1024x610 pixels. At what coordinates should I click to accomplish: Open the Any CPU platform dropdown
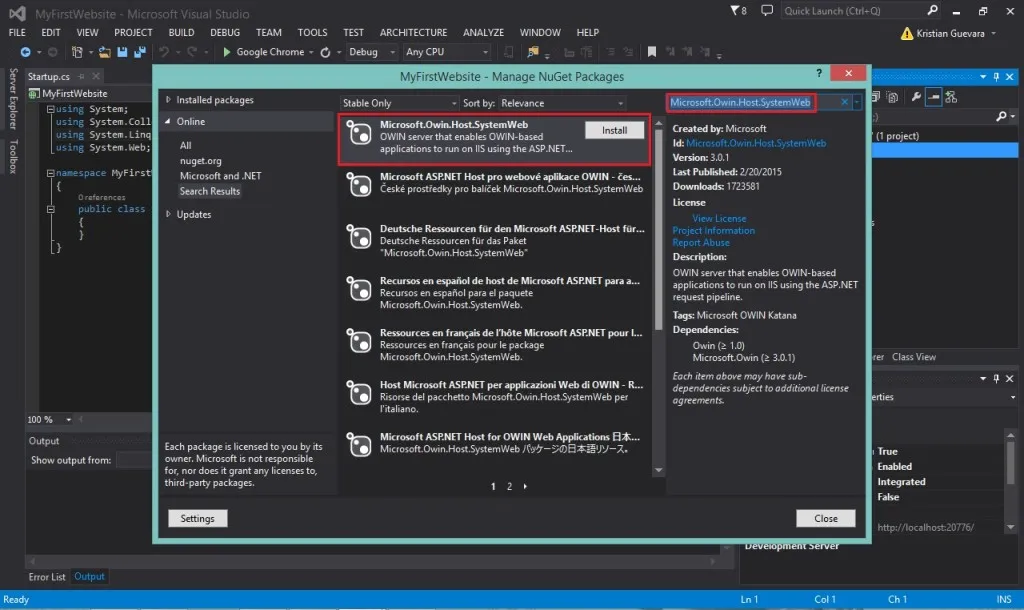[x=446, y=52]
